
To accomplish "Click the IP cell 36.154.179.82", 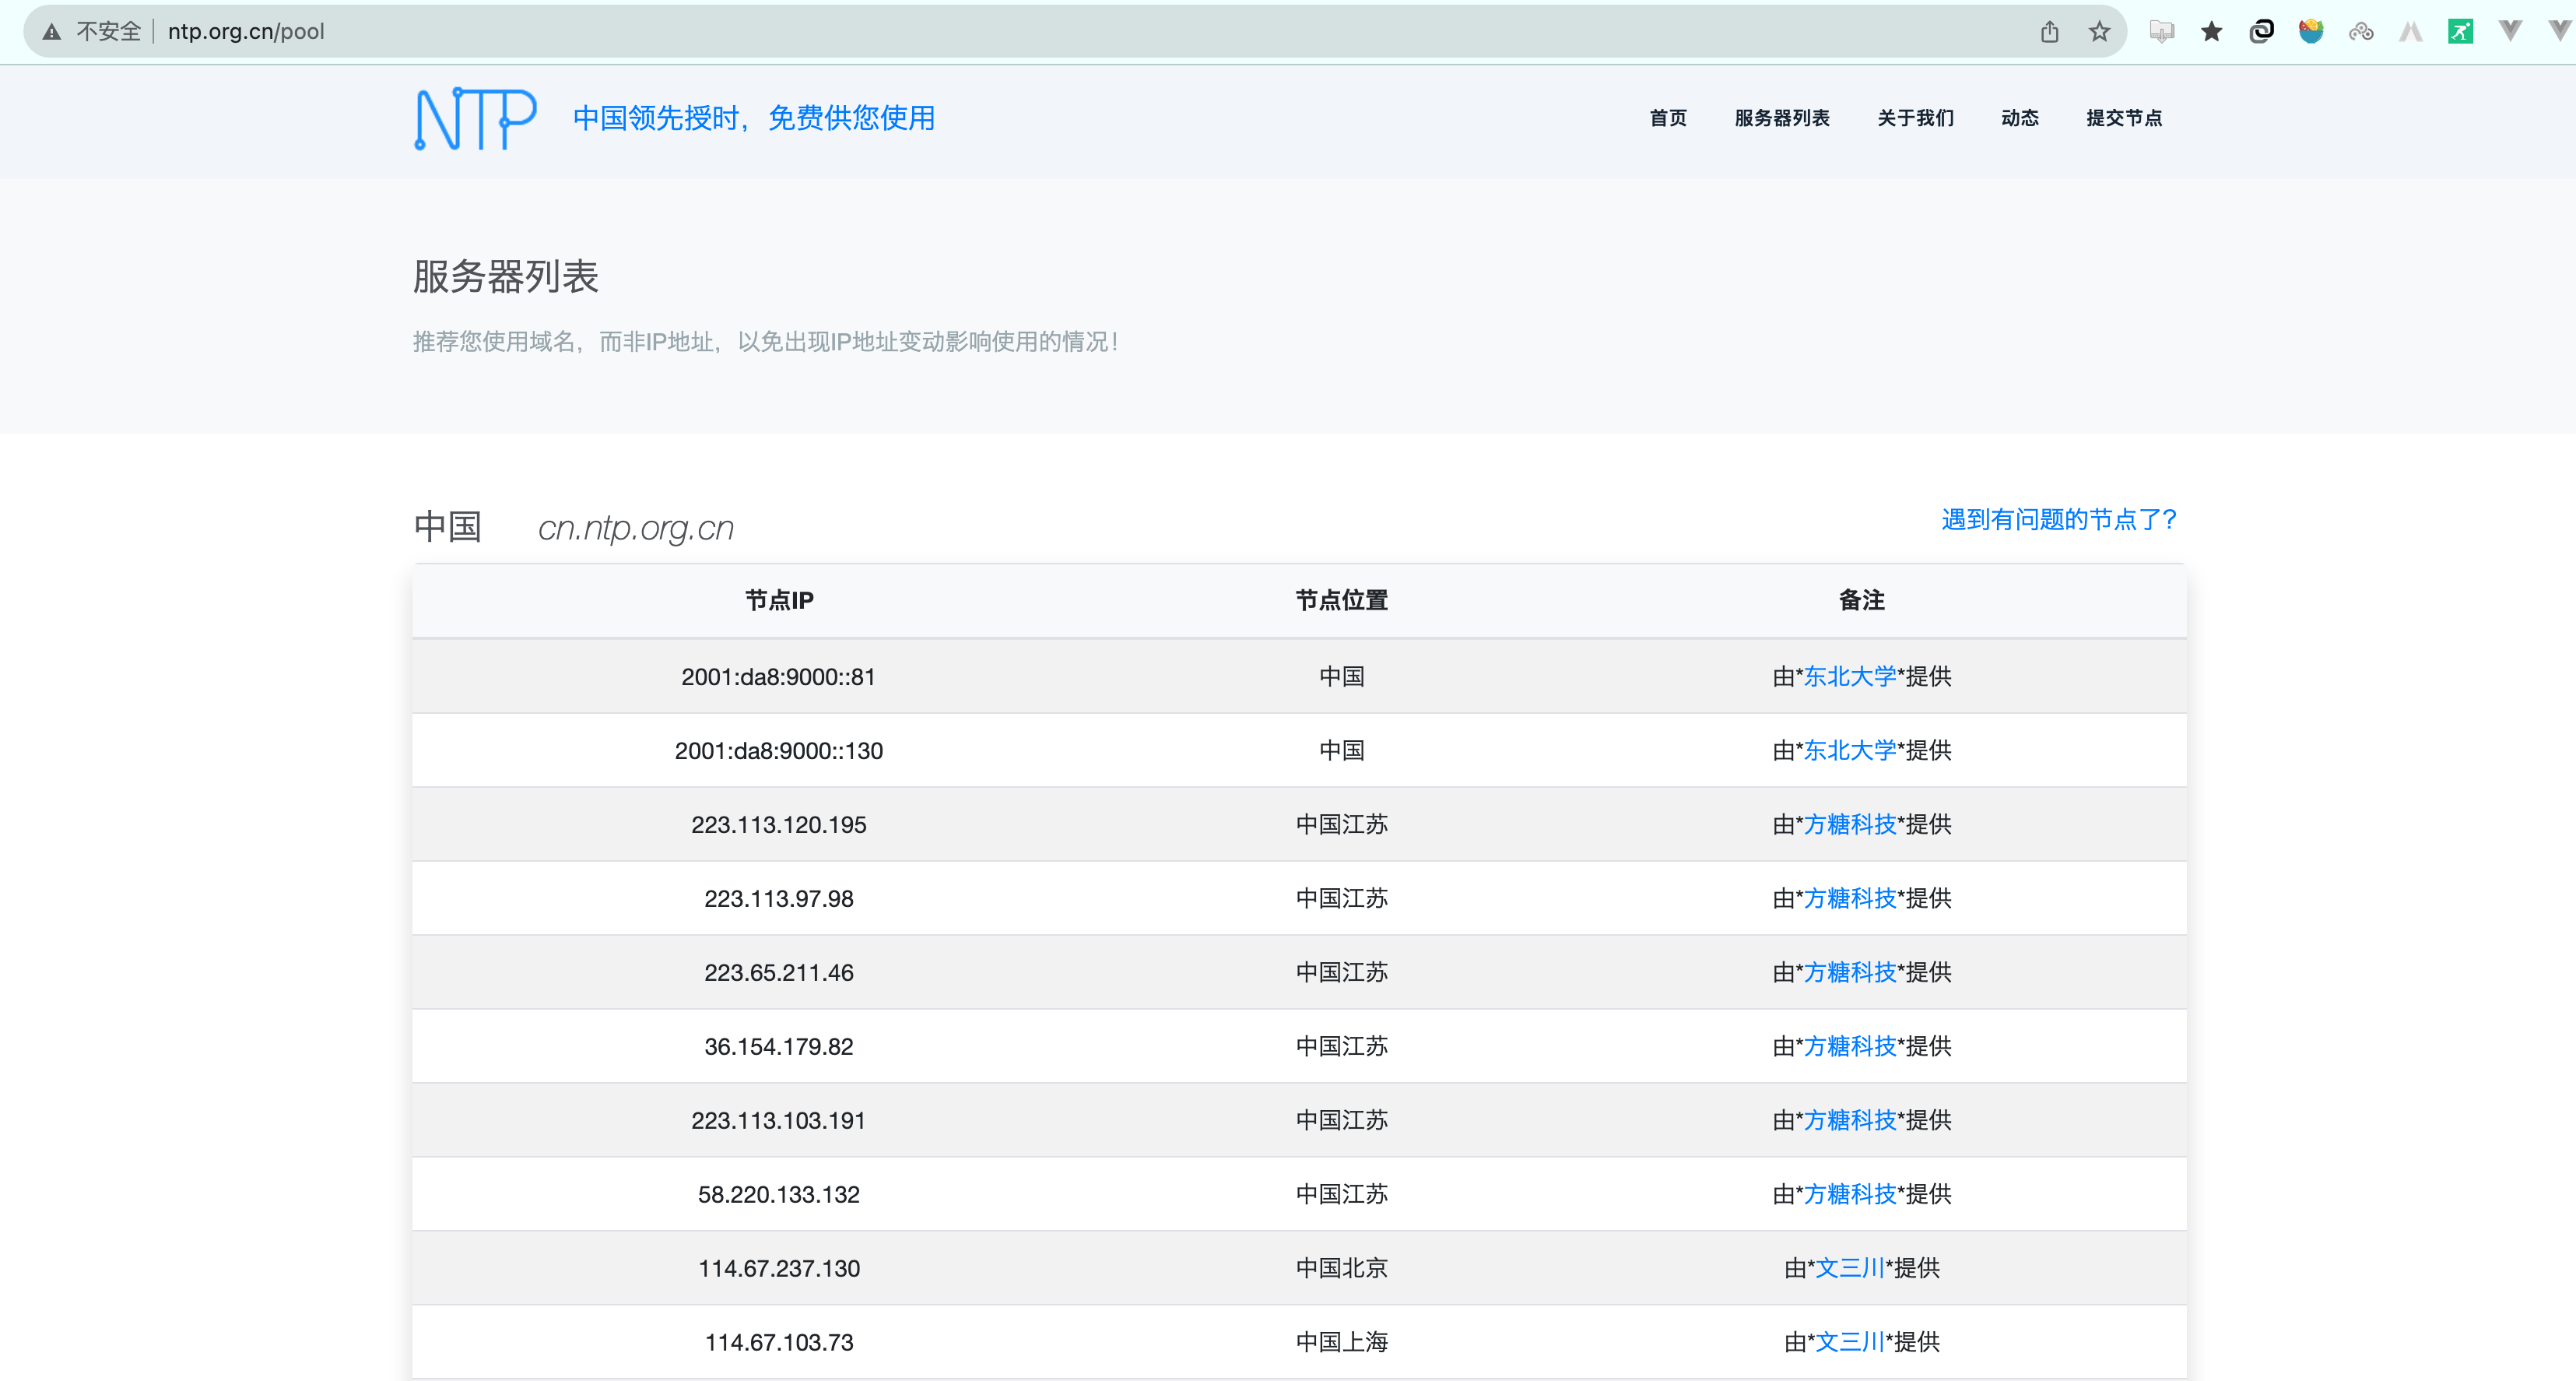I will click(x=778, y=1047).
